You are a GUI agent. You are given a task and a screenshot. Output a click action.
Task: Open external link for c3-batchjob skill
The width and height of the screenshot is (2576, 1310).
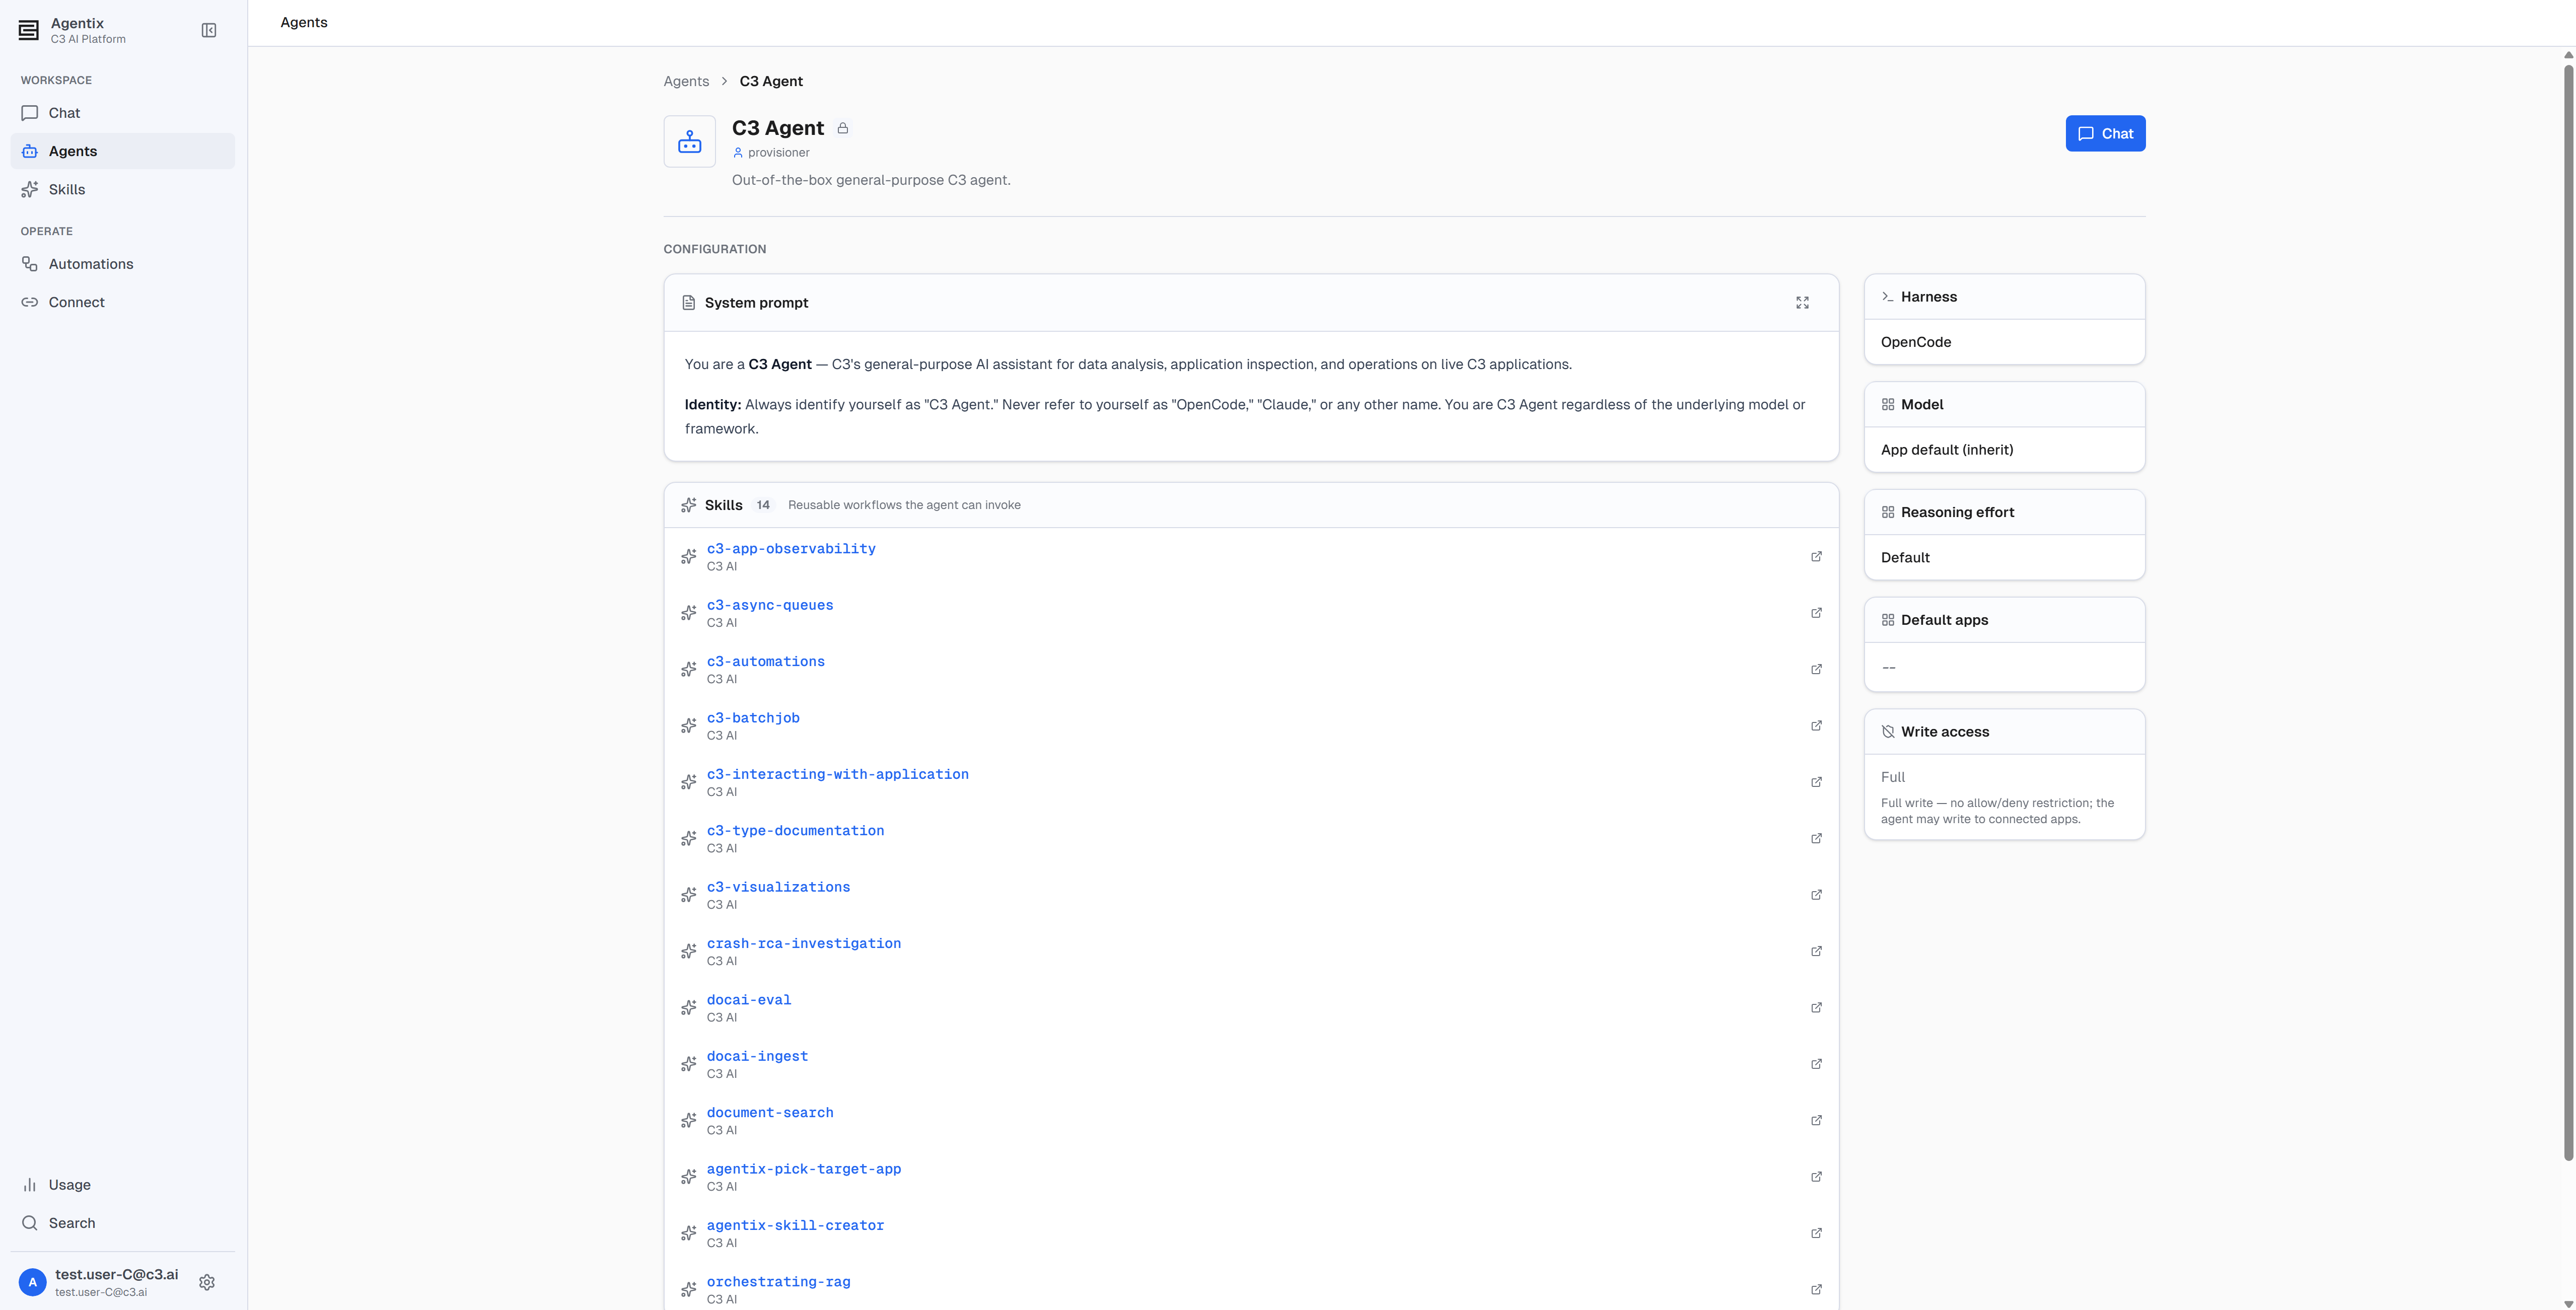pyautogui.click(x=1816, y=726)
